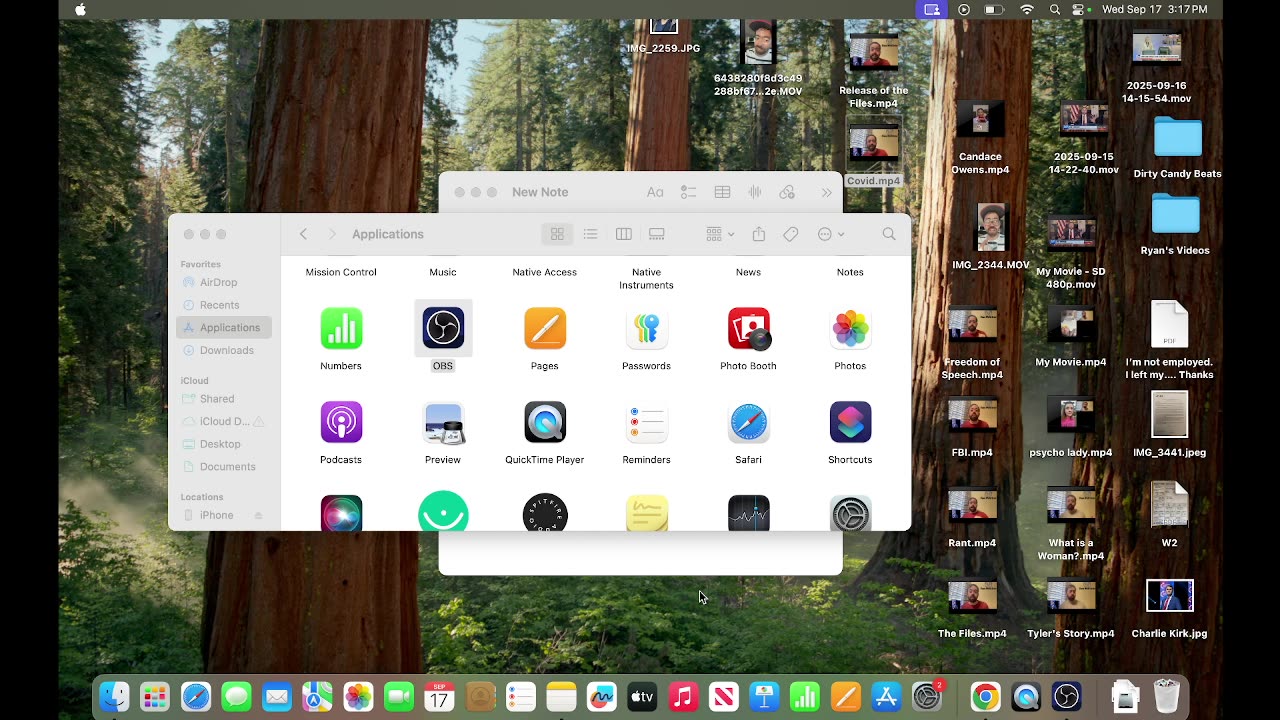Select iCloud Drive in Finder sidebar
The image size is (1280, 720).
tap(224, 422)
